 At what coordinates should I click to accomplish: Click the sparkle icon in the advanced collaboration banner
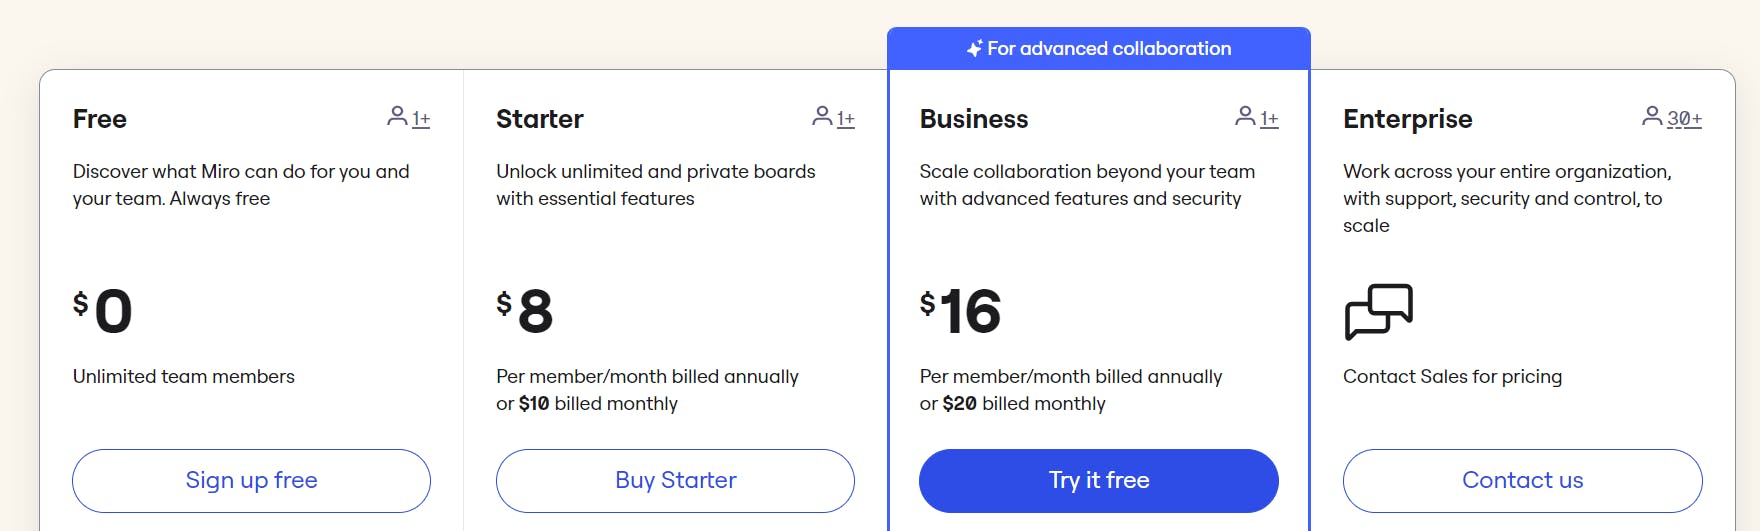[974, 49]
